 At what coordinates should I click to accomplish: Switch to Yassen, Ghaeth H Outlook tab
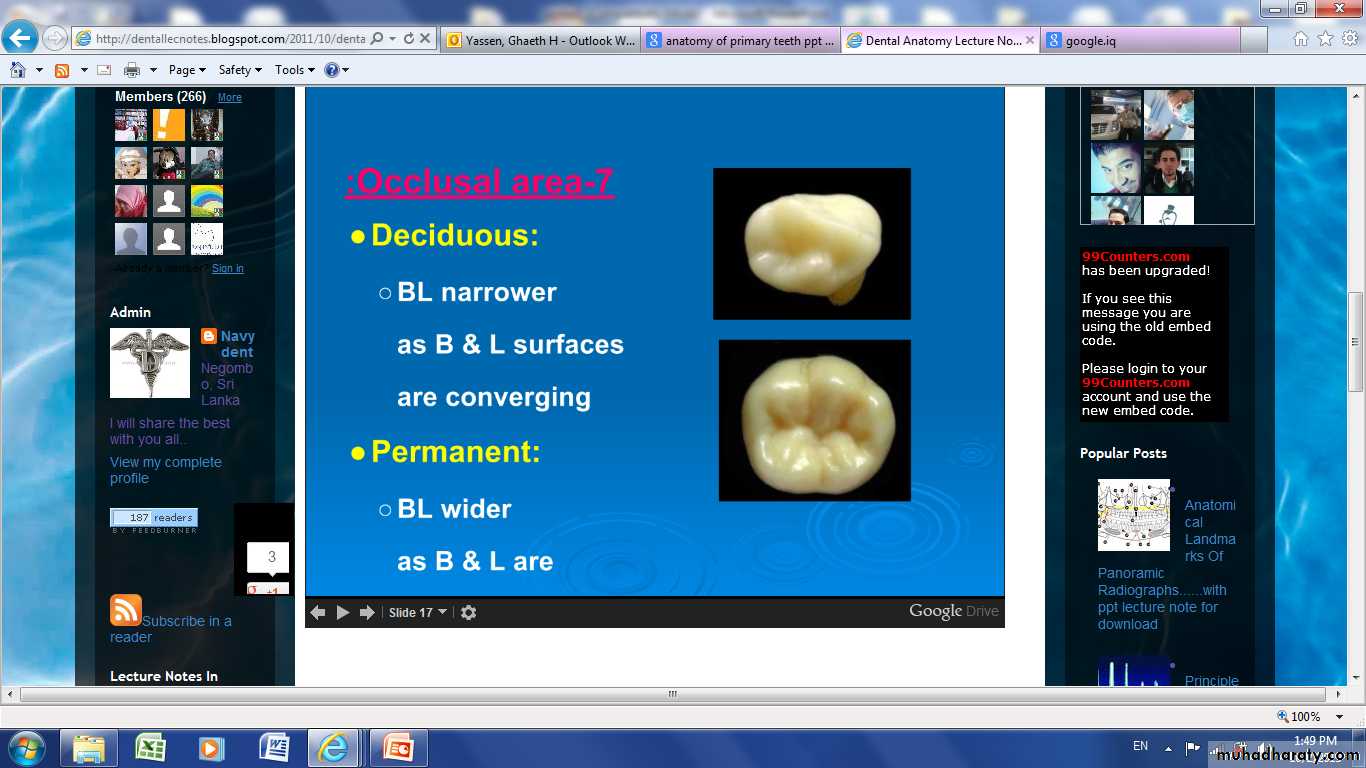(540, 41)
